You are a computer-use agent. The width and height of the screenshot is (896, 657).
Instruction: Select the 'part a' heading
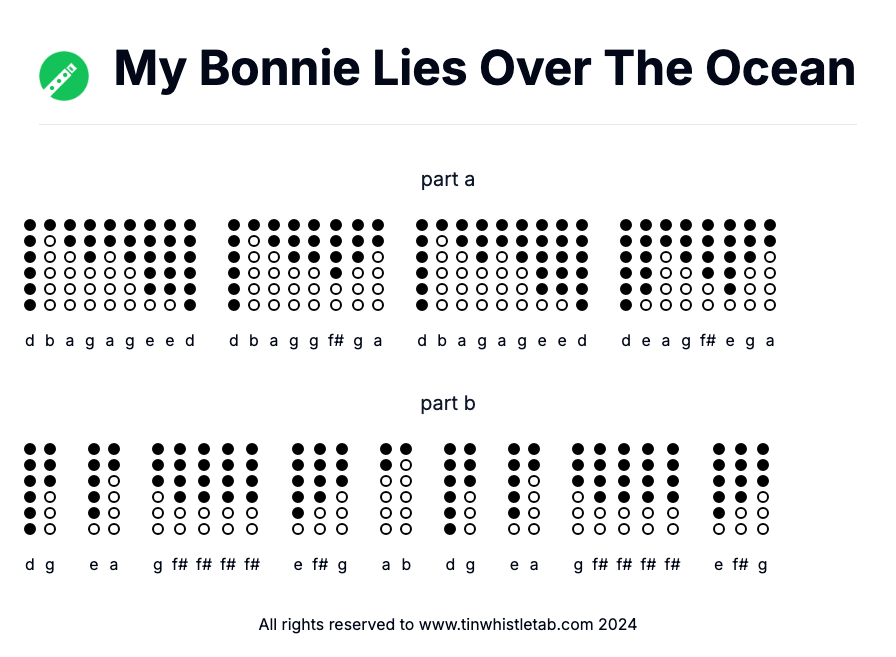[448, 180]
